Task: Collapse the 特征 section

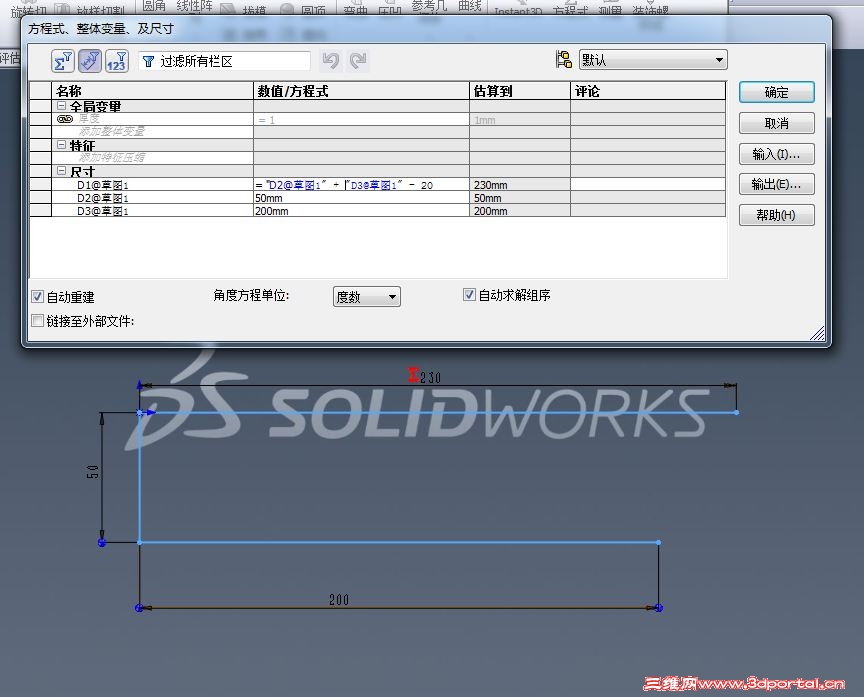Action: [x=62, y=145]
